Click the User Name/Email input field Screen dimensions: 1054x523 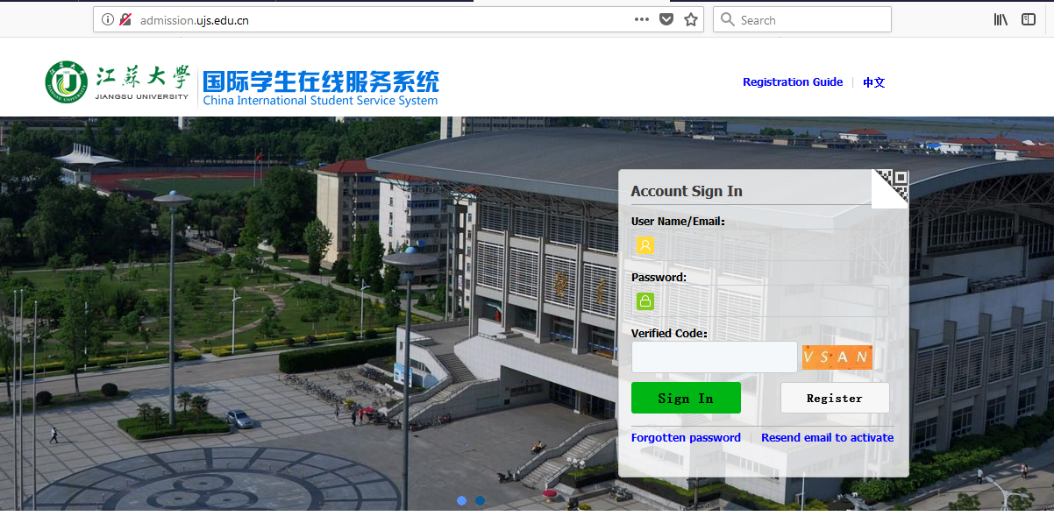(760, 245)
